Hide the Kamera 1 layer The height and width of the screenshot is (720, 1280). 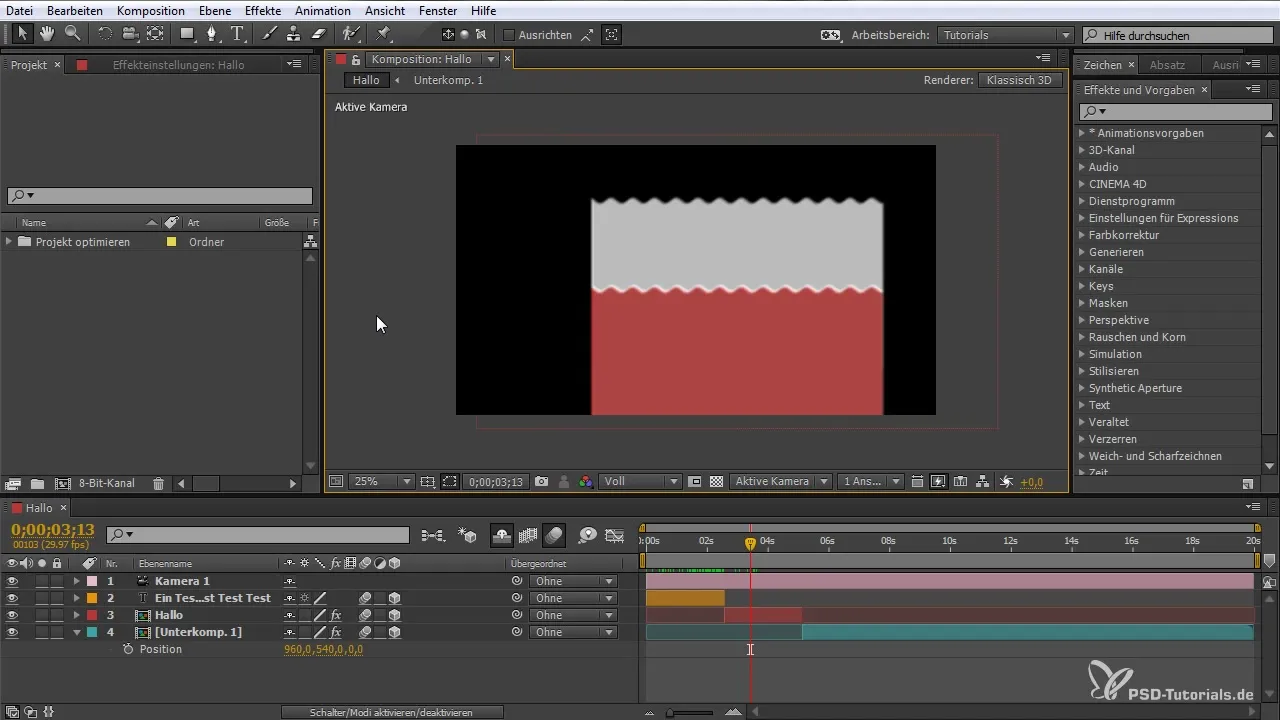12,581
